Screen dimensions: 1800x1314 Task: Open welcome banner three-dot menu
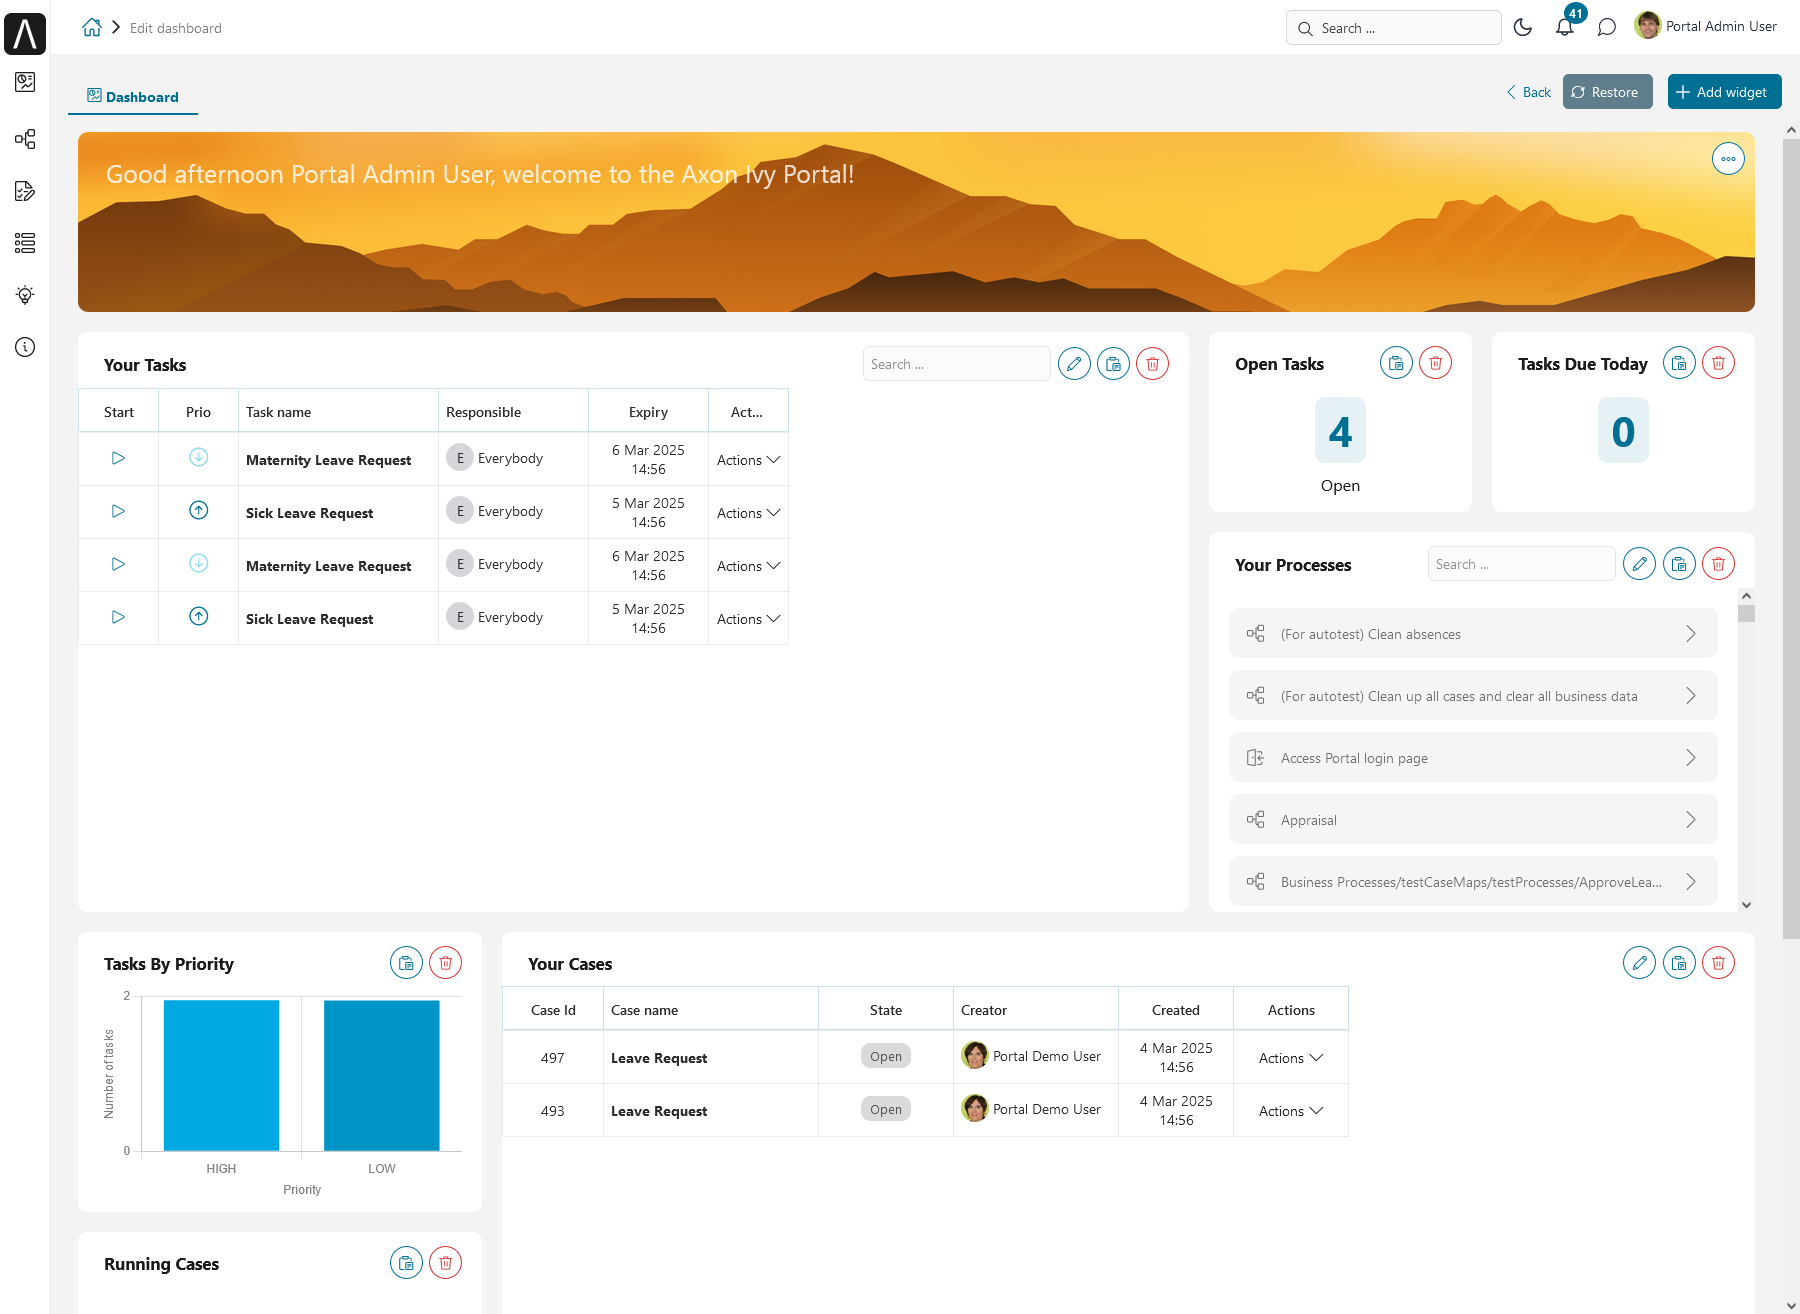coord(1728,158)
